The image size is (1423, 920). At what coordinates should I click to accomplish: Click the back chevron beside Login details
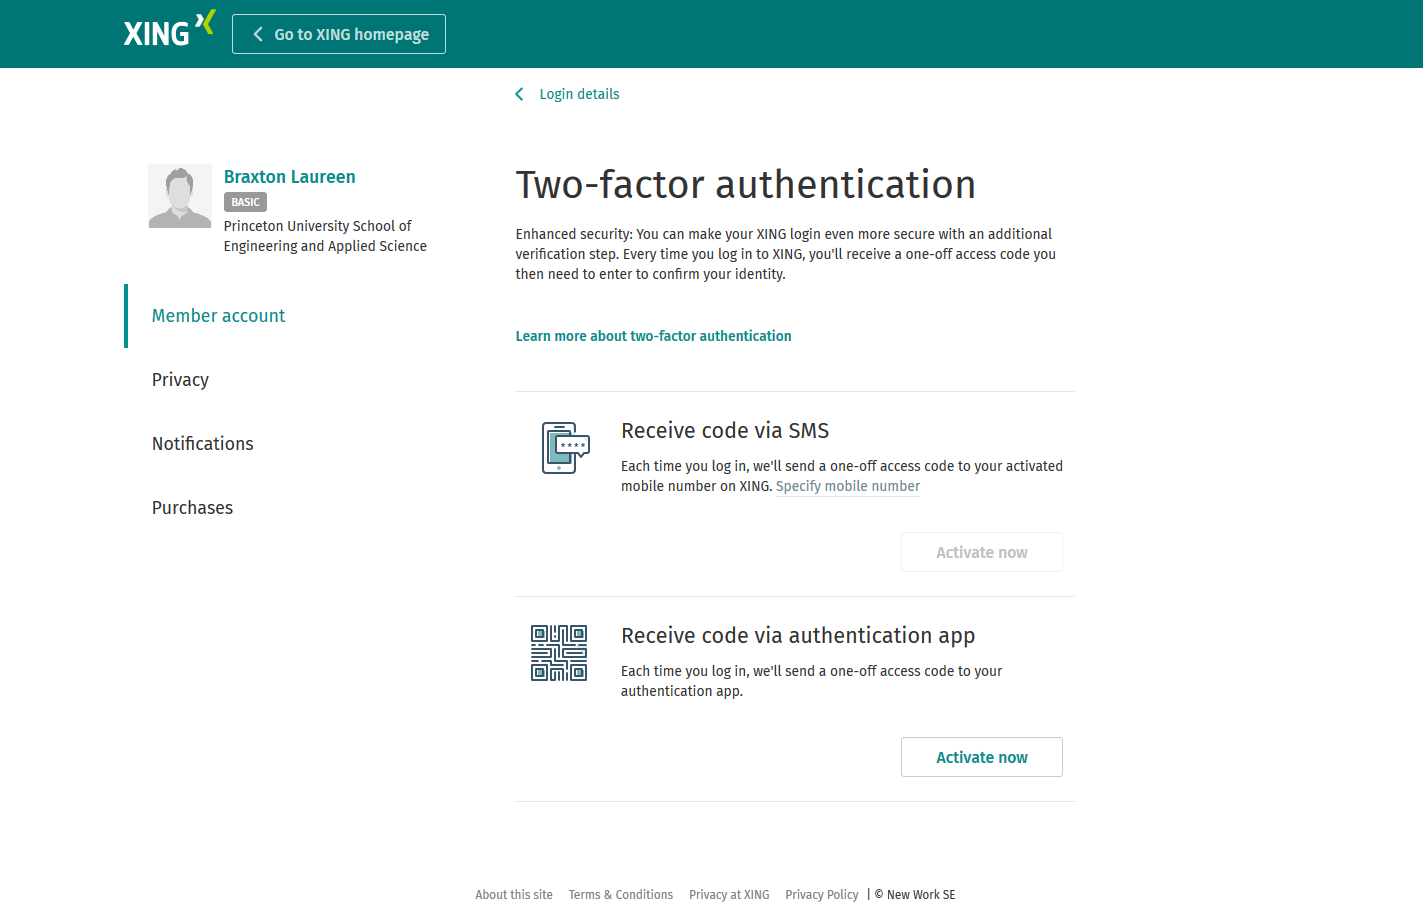pyautogui.click(x=519, y=94)
